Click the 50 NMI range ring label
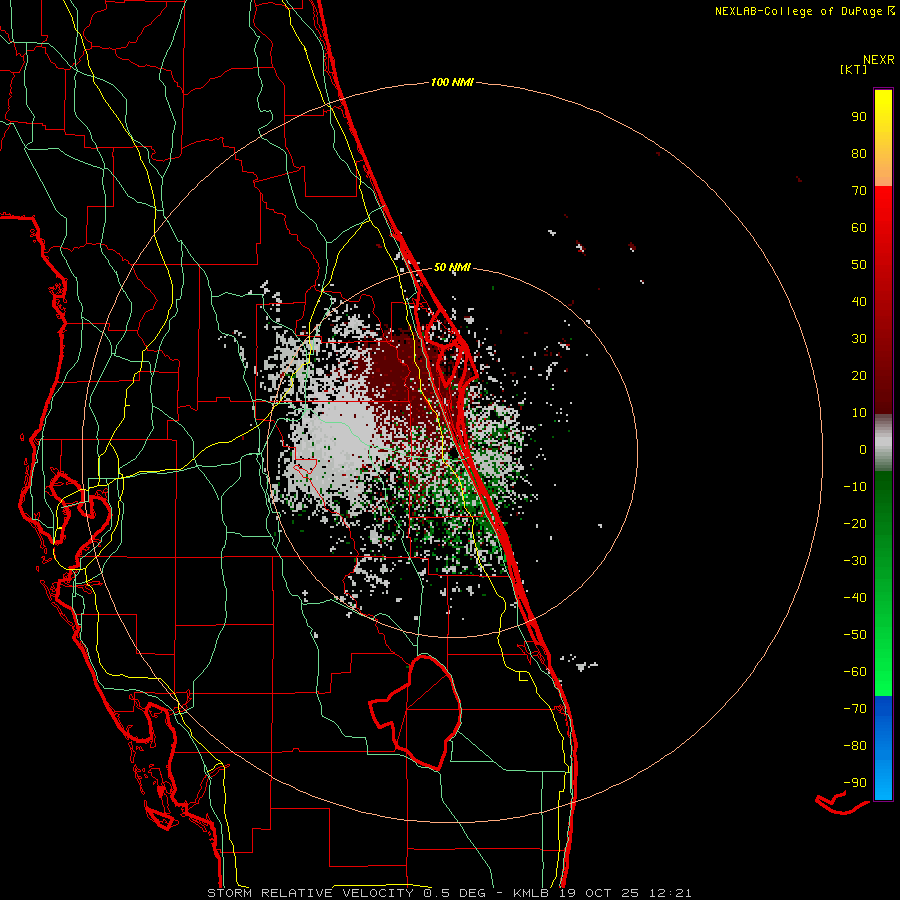Screen dimensions: 900x900 (x=452, y=267)
